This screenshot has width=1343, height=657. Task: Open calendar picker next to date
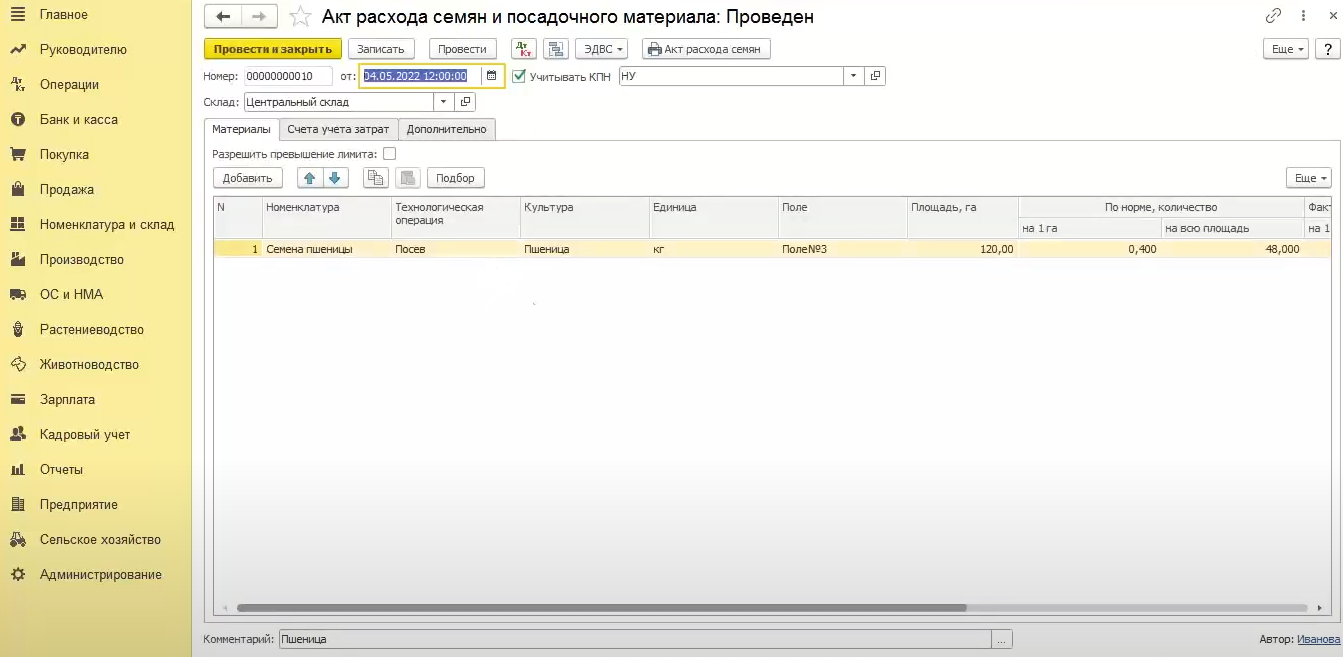(x=491, y=76)
